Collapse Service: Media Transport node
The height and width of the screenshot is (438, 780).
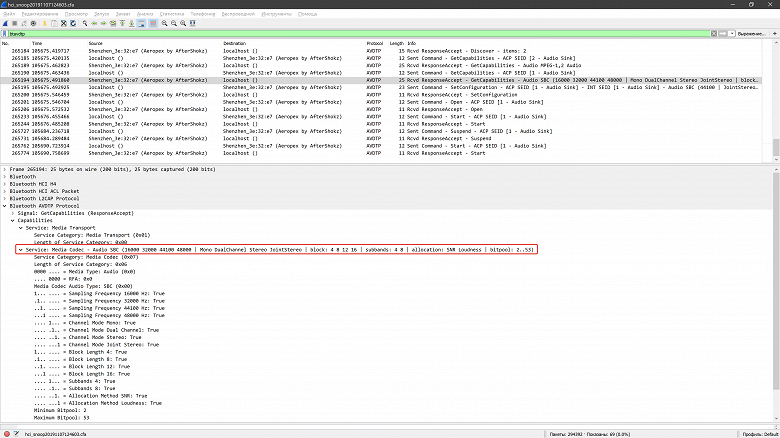click(21, 227)
